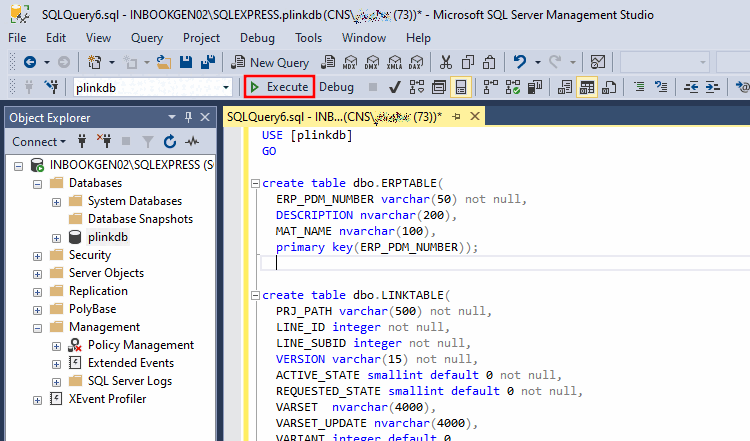The image size is (750, 441).
Task: Click the Parse checkmark icon
Action: click(x=395, y=87)
